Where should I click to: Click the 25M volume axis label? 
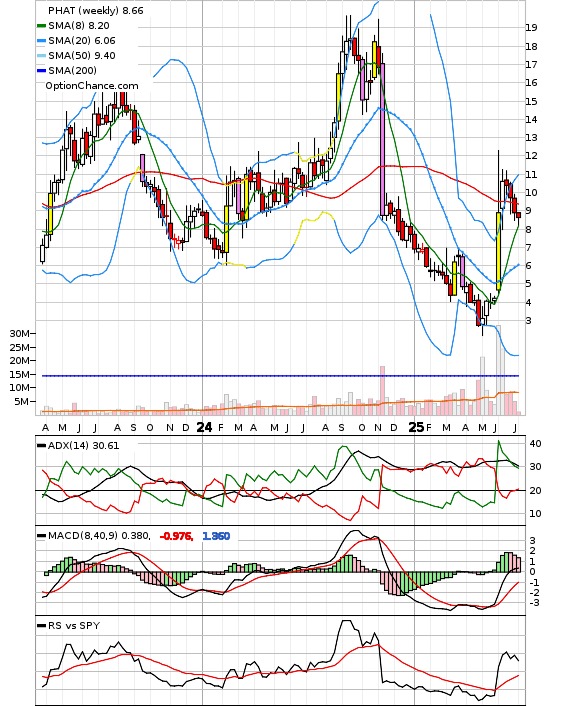pos(20,348)
